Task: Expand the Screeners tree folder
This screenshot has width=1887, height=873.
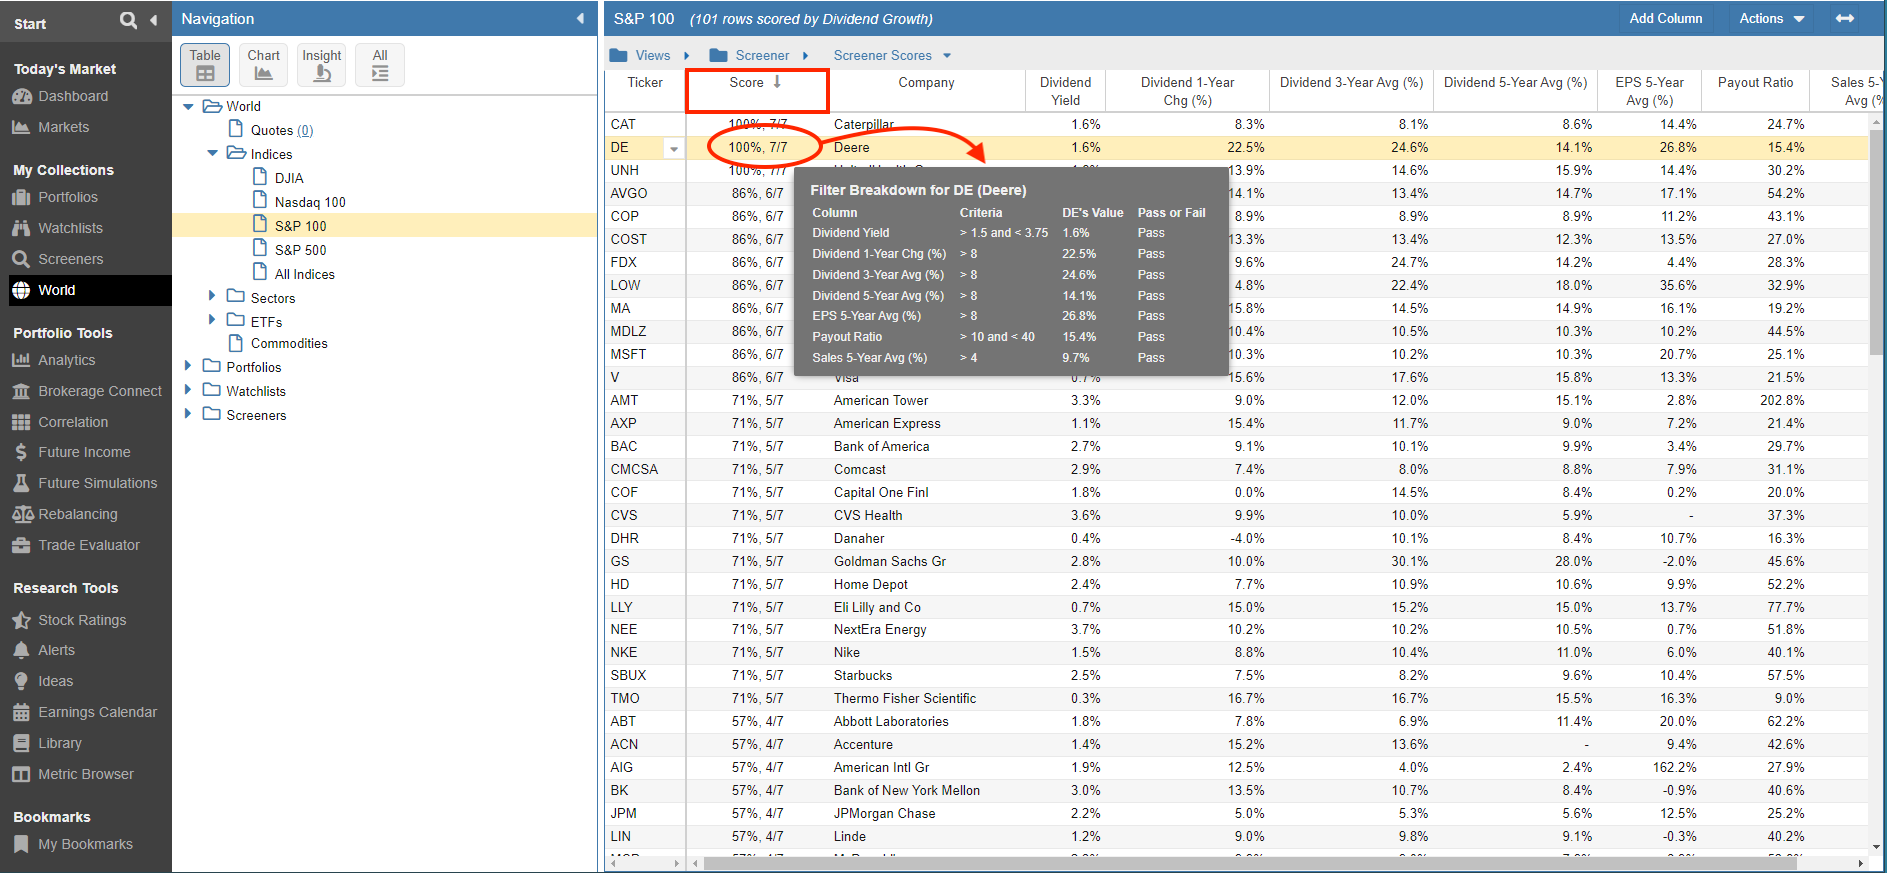Action: click(188, 413)
